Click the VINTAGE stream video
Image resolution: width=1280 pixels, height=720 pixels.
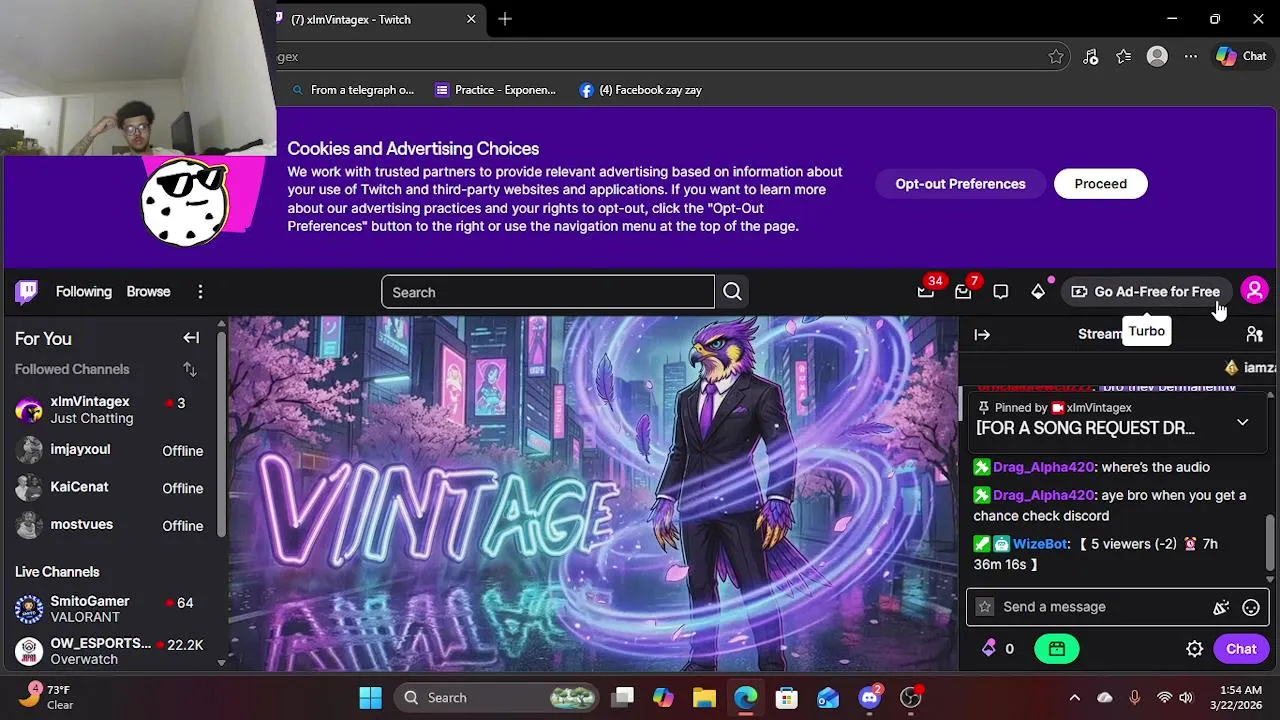point(593,493)
